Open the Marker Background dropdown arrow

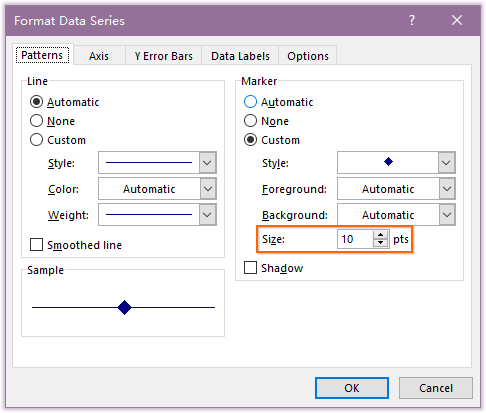click(446, 214)
